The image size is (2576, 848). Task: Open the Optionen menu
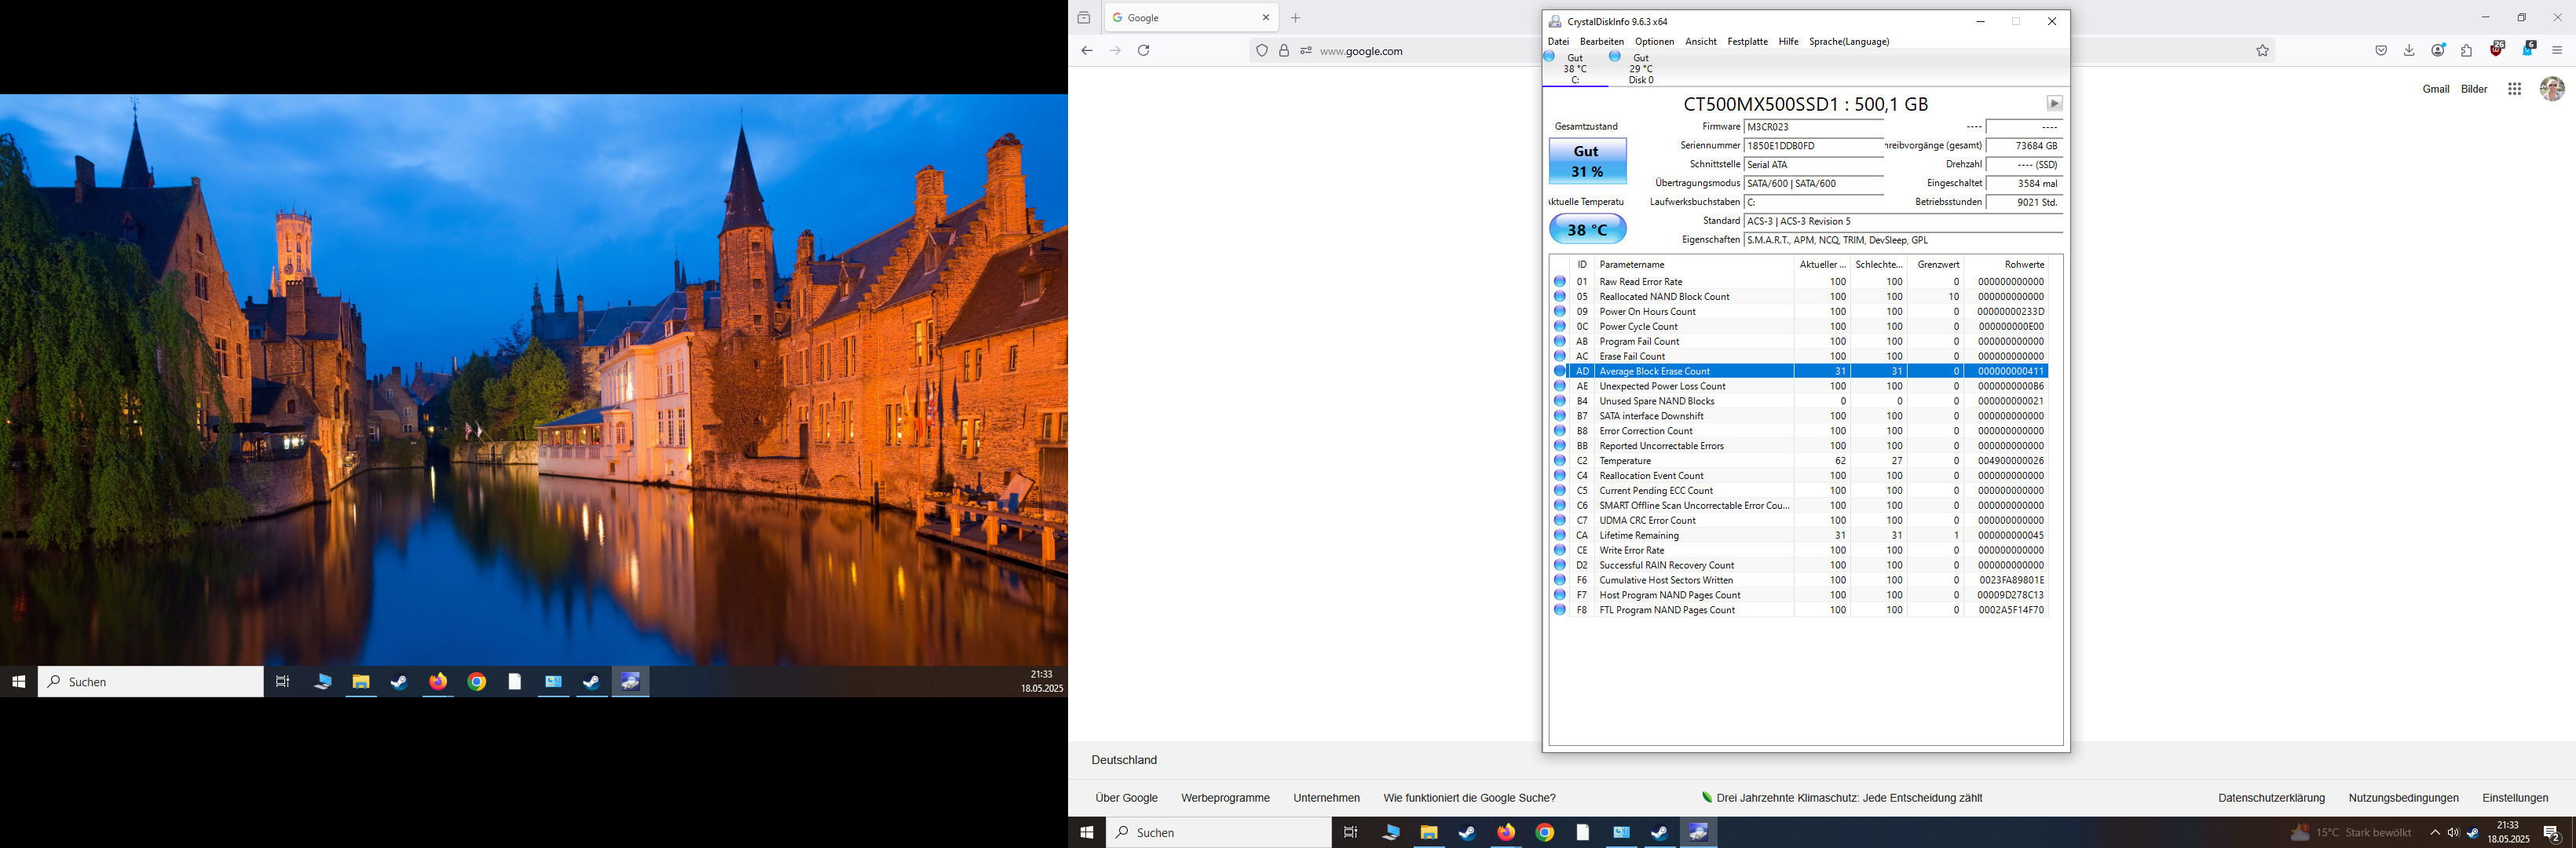coord(1654,42)
